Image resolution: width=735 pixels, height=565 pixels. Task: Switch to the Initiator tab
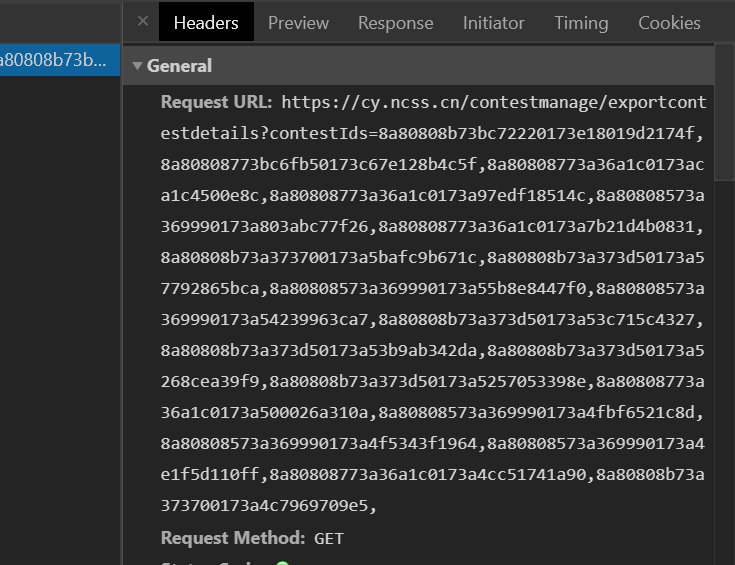494,23
